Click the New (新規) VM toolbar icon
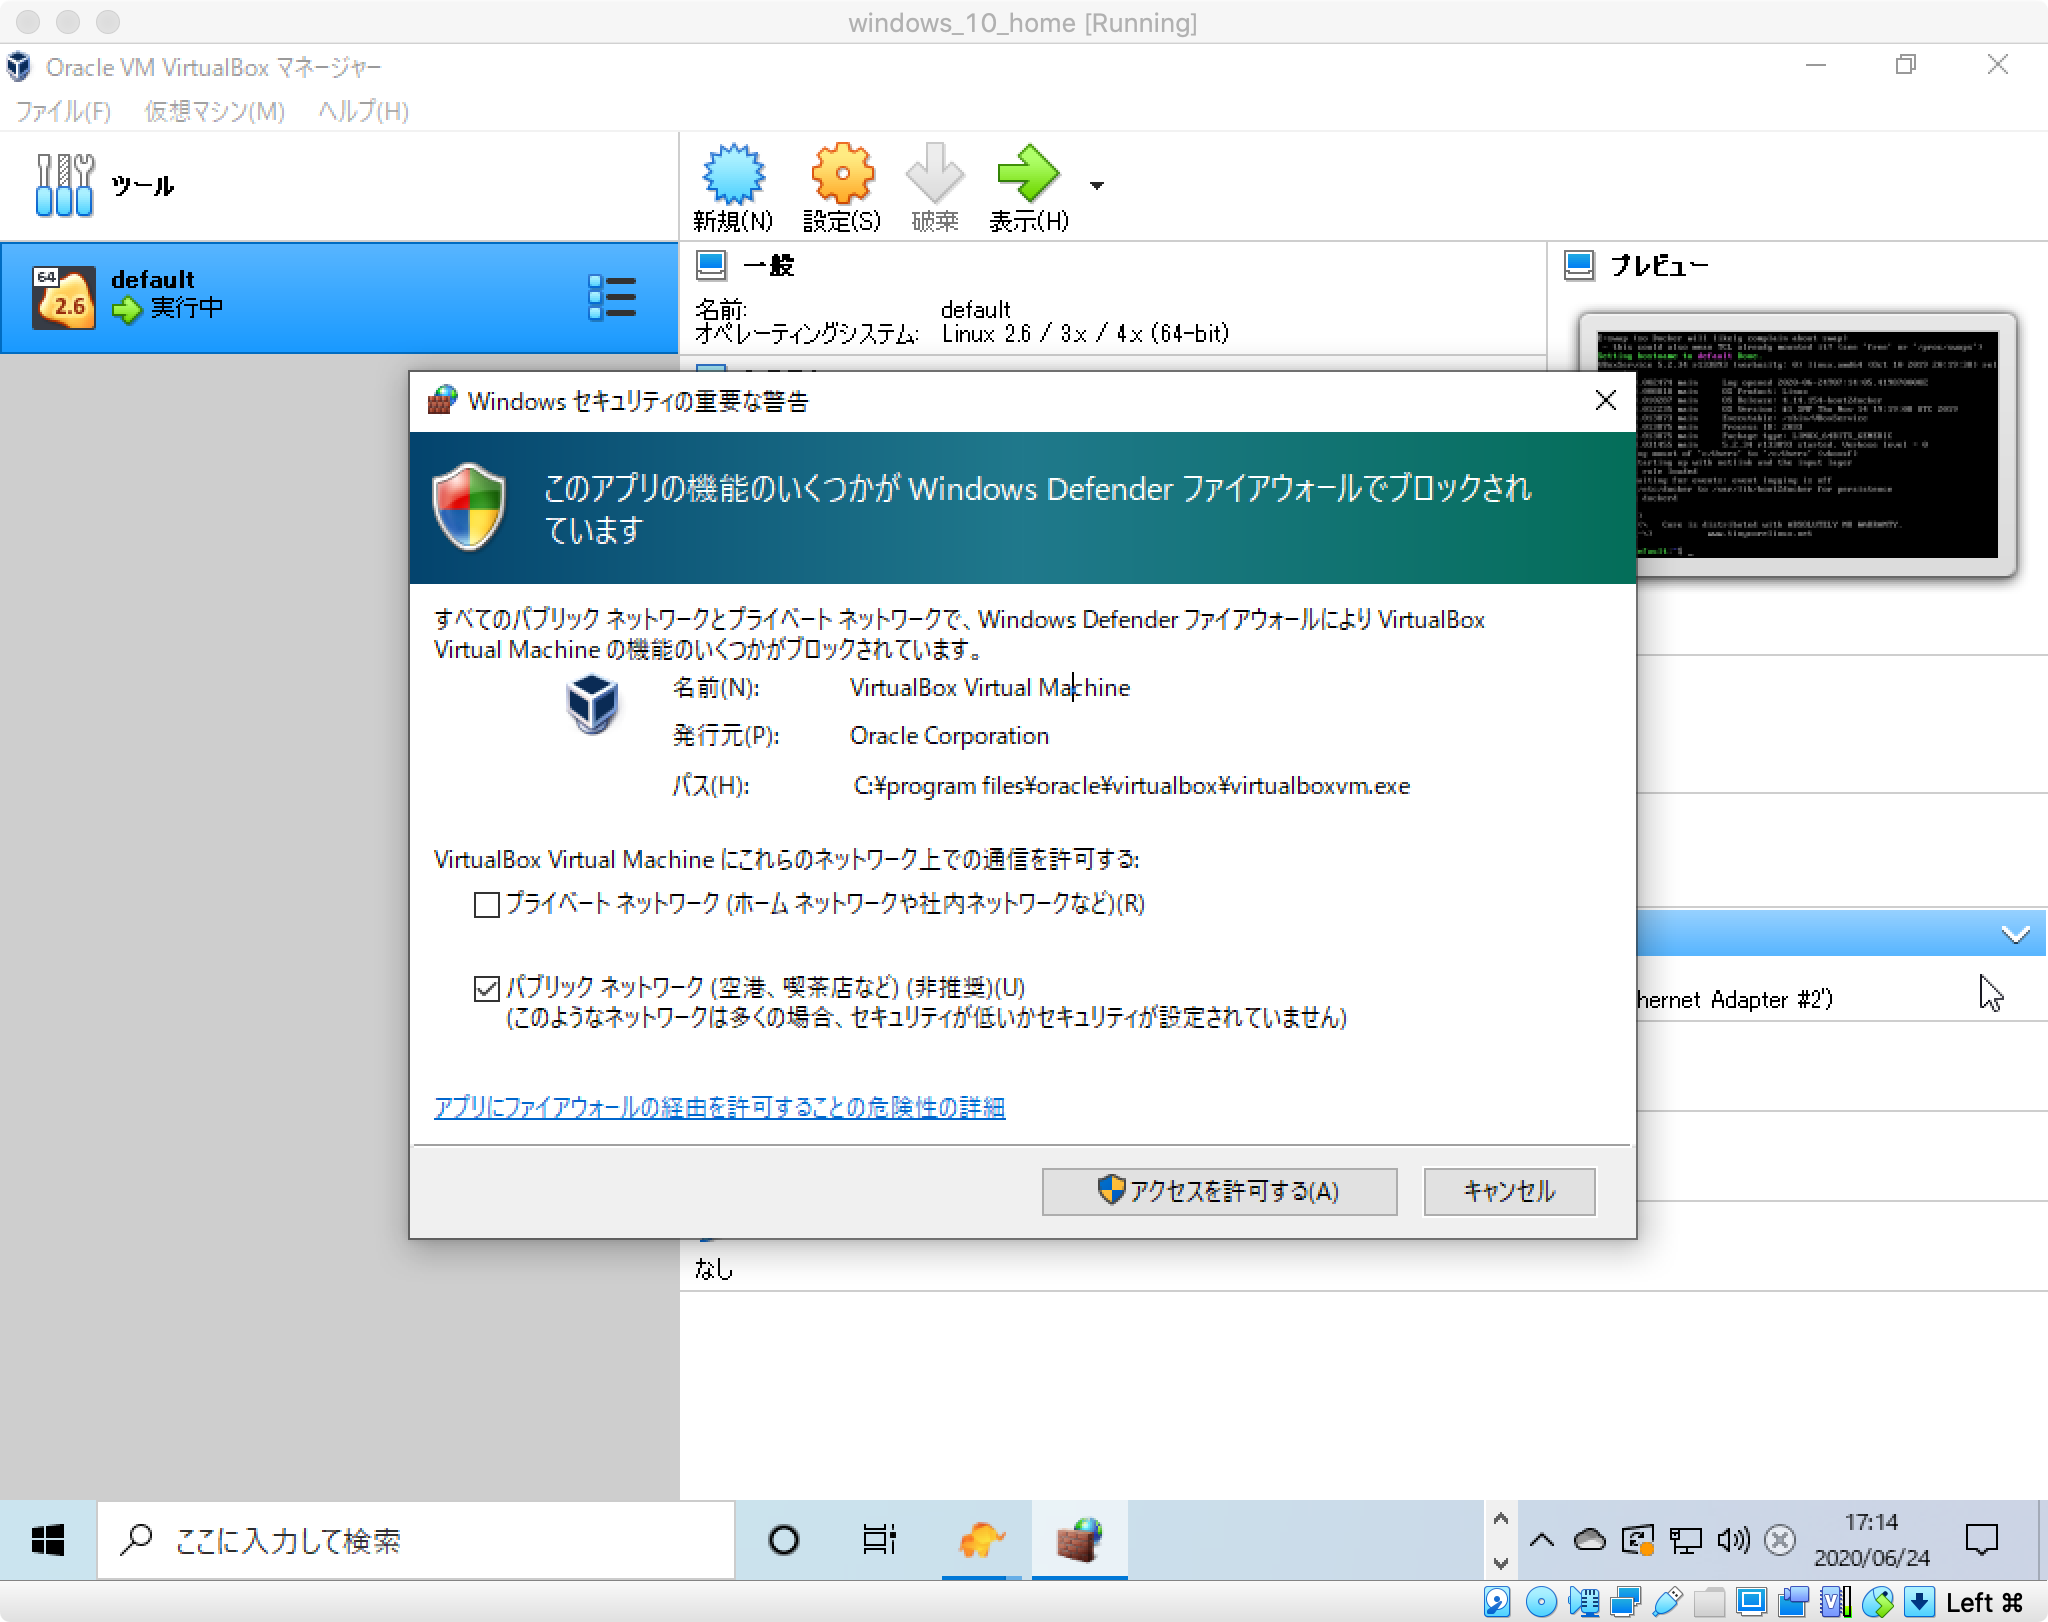This screenshot has width=2048, height=1622. tap(733, 175)
